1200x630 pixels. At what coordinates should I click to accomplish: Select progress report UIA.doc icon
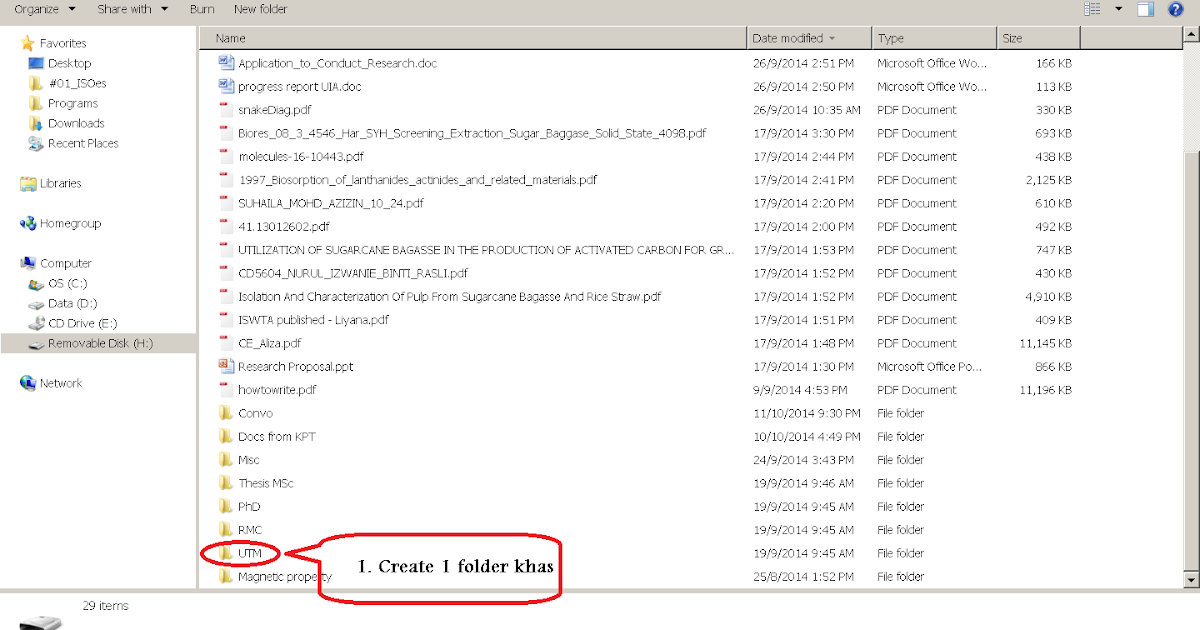coord(225,86)
